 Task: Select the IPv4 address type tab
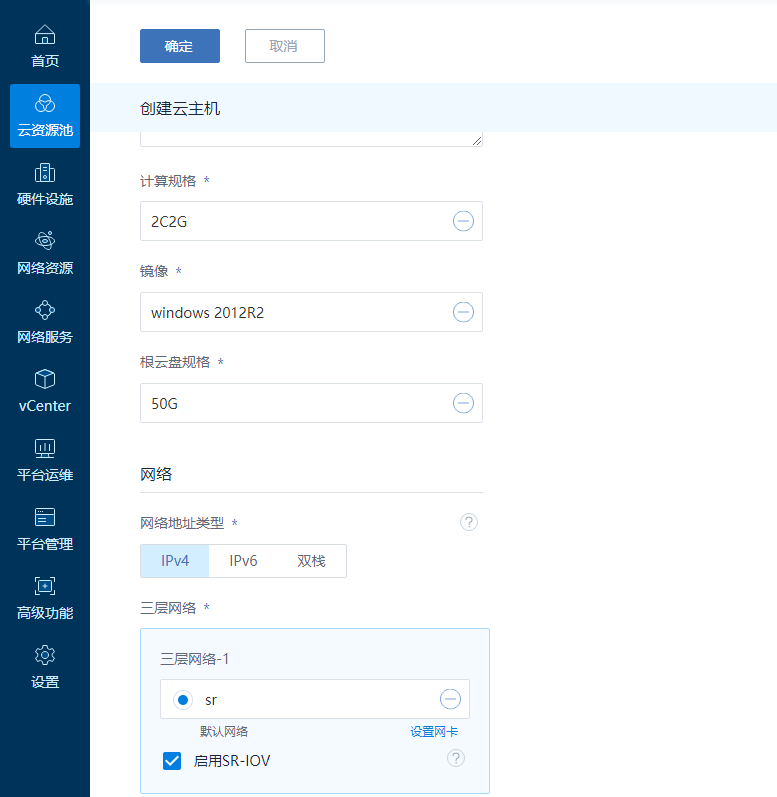[175, 561]
